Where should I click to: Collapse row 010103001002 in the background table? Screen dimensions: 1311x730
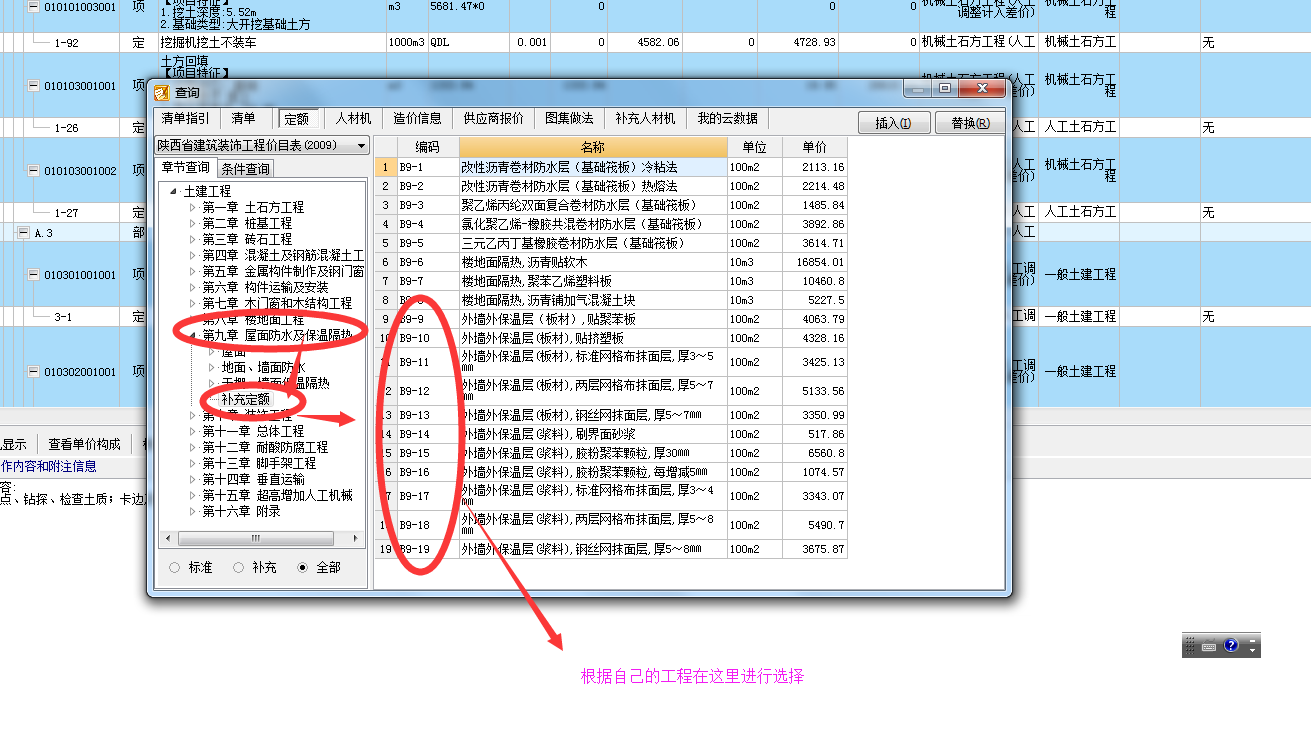pos(33,171)
